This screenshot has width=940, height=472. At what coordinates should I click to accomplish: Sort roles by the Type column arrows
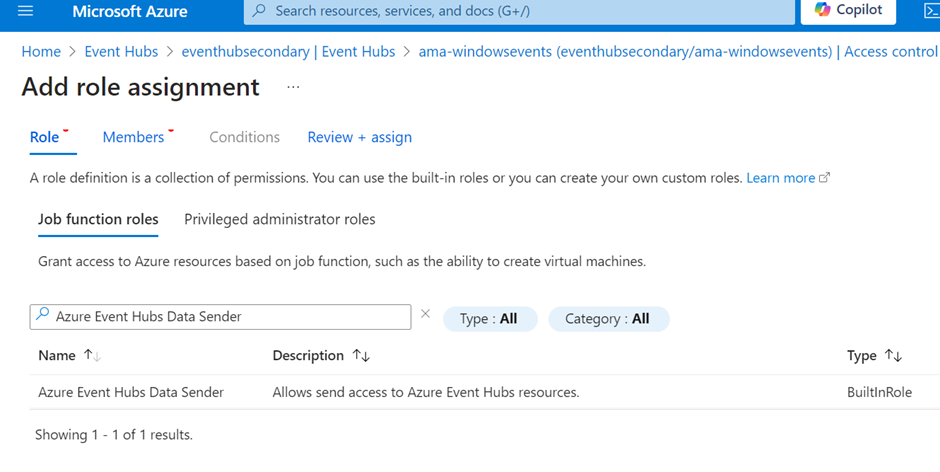click(893, 356)
